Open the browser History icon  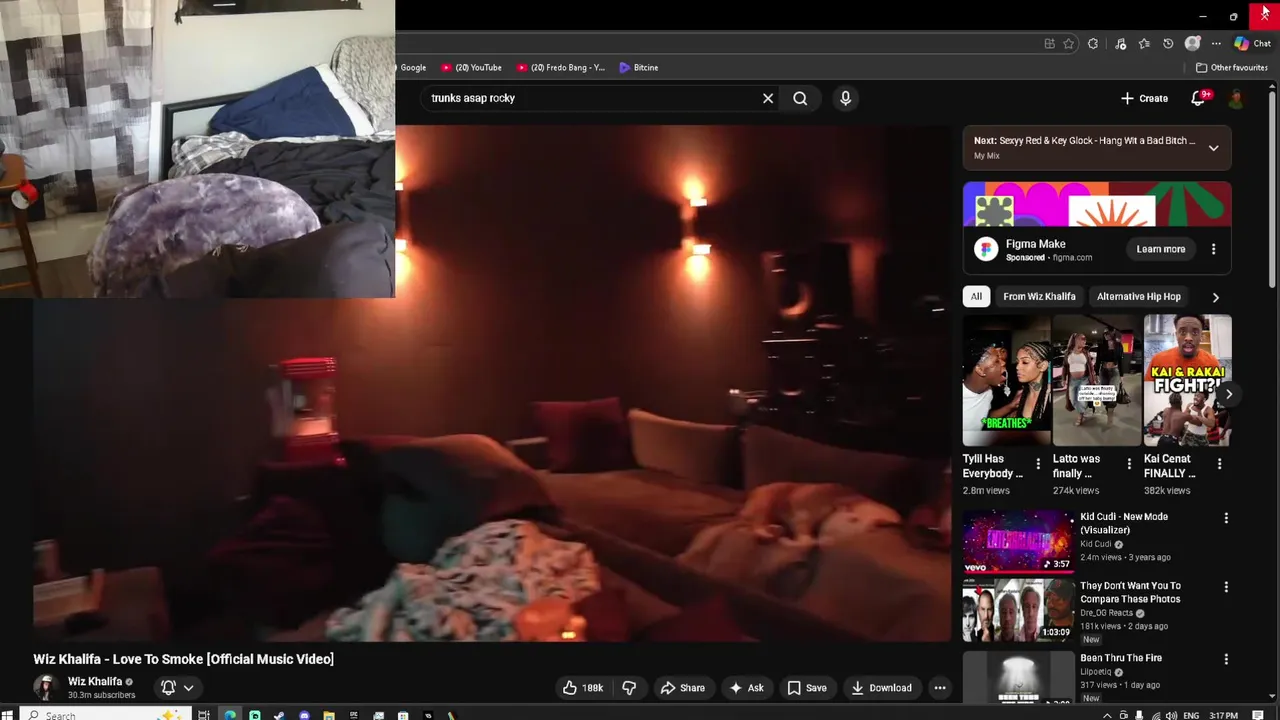coord(1168,44)
